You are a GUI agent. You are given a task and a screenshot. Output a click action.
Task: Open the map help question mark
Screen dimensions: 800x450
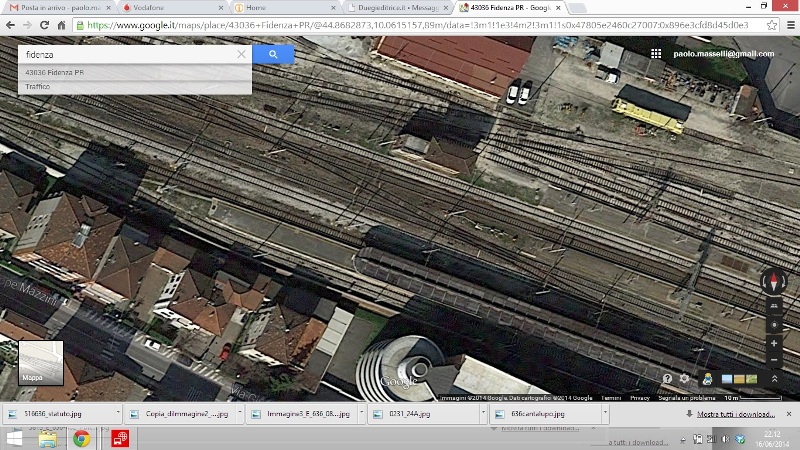pyautogui.click(x=667, y=379)
